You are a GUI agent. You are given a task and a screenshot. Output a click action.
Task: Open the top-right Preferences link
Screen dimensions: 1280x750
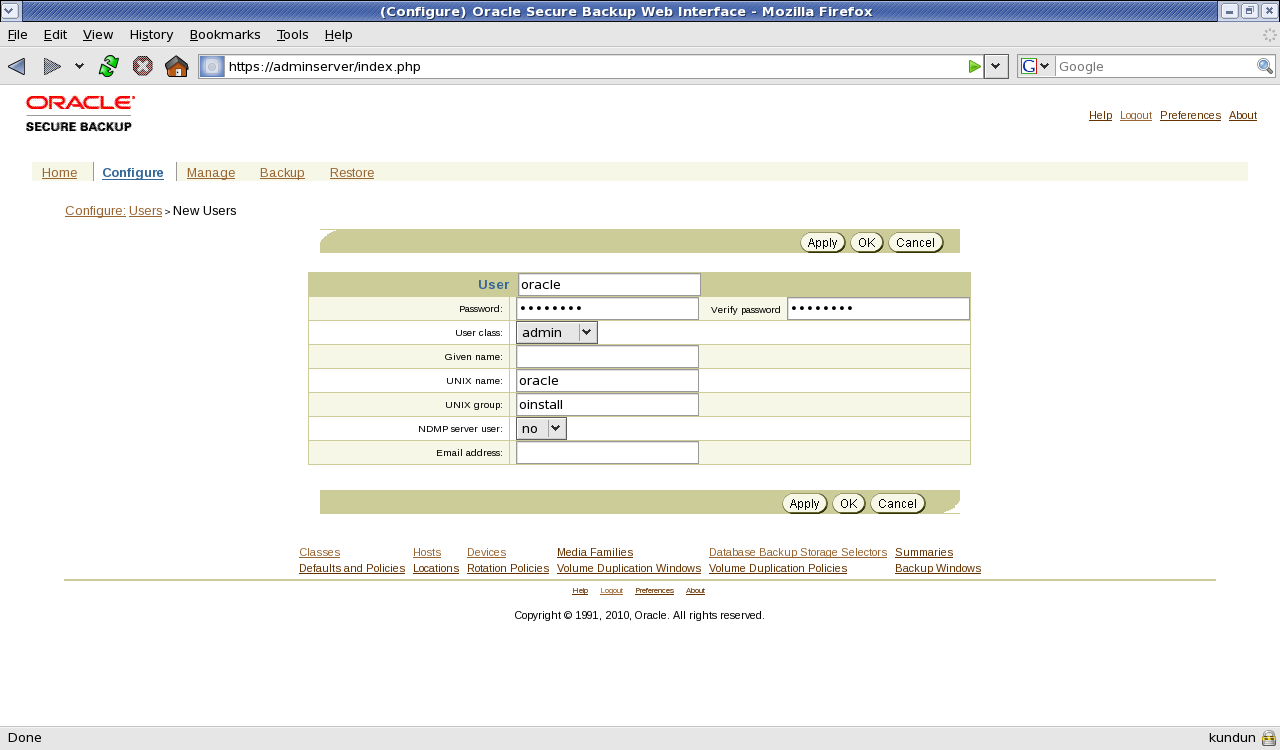(1190, 115)
